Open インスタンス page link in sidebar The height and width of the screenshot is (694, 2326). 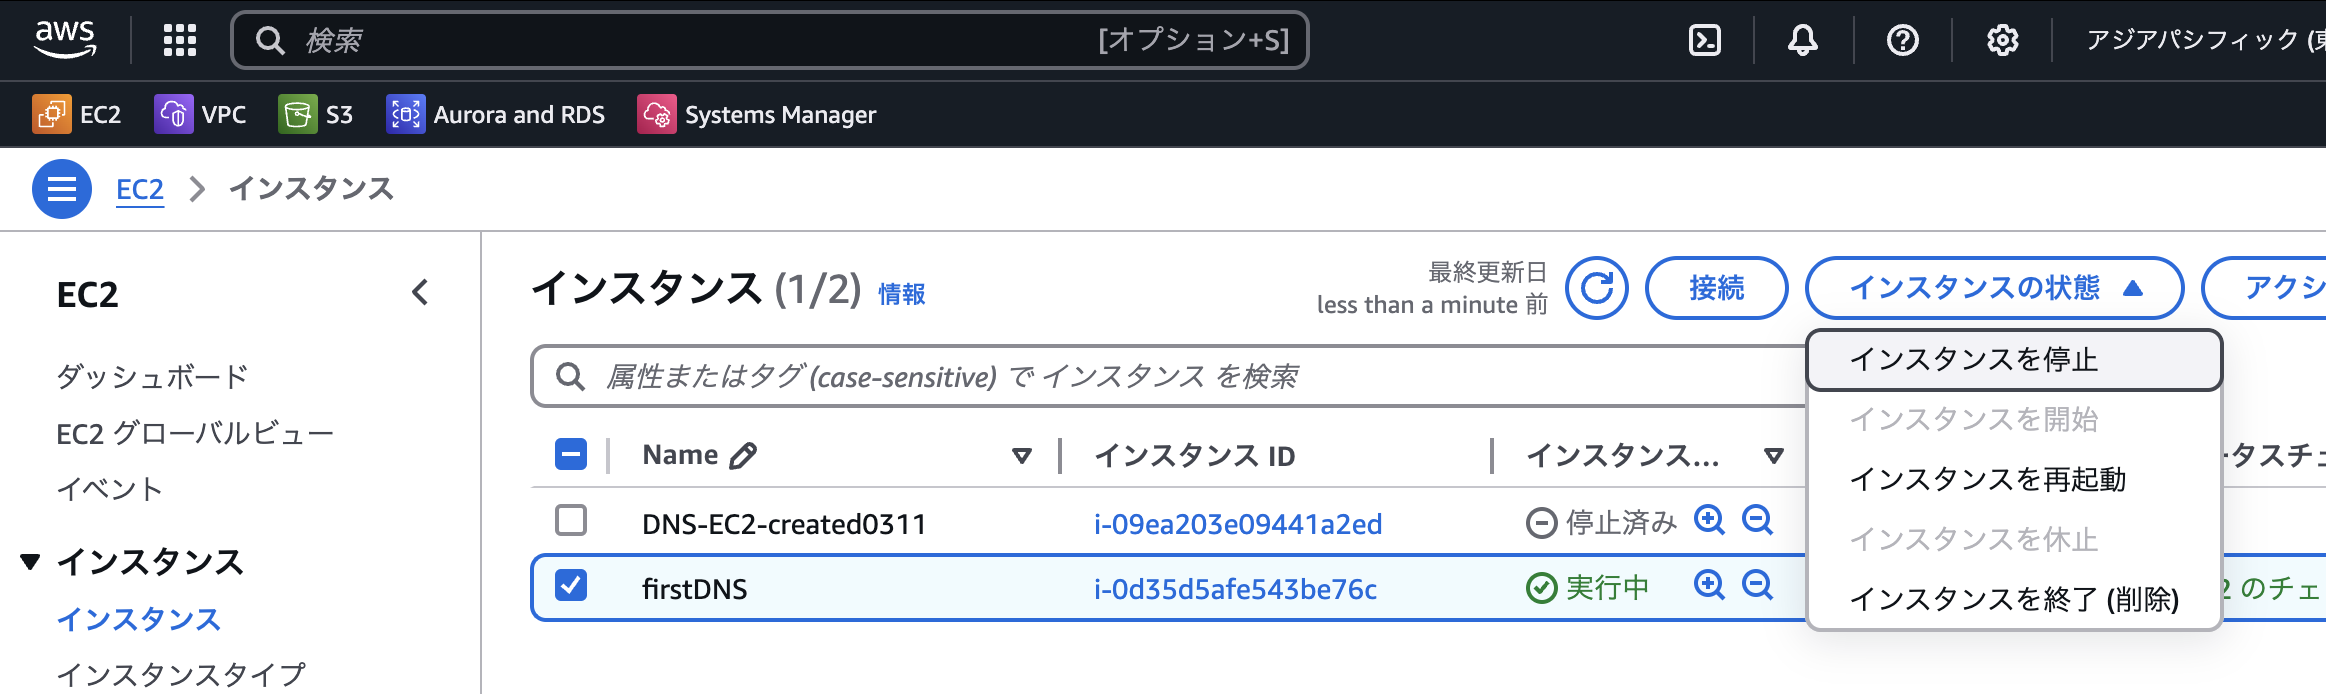pos(138,620)
